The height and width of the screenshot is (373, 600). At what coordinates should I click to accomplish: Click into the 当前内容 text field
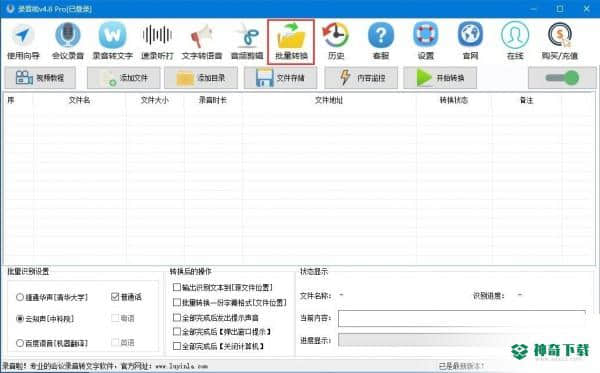coord(462,318)
